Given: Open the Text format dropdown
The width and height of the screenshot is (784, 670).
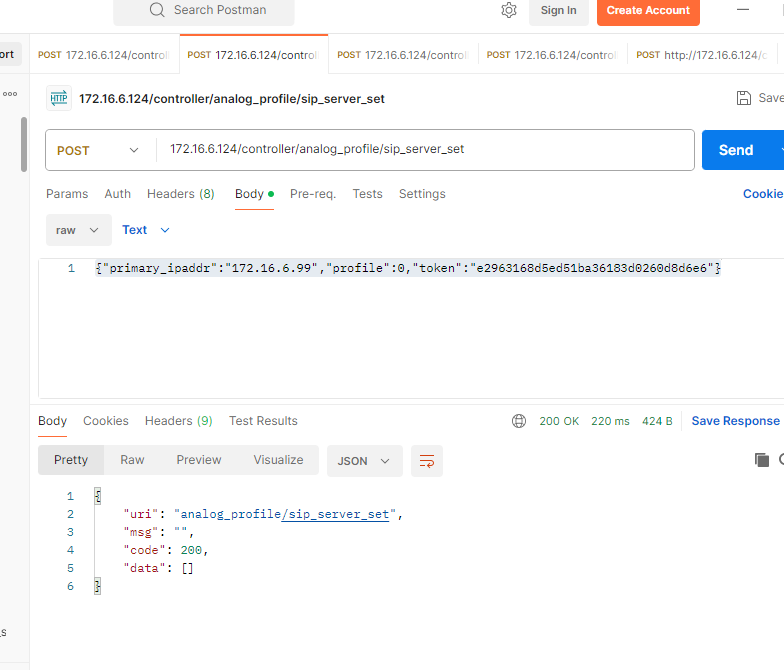Looking at the screenshot, I should tap(146, 230).
